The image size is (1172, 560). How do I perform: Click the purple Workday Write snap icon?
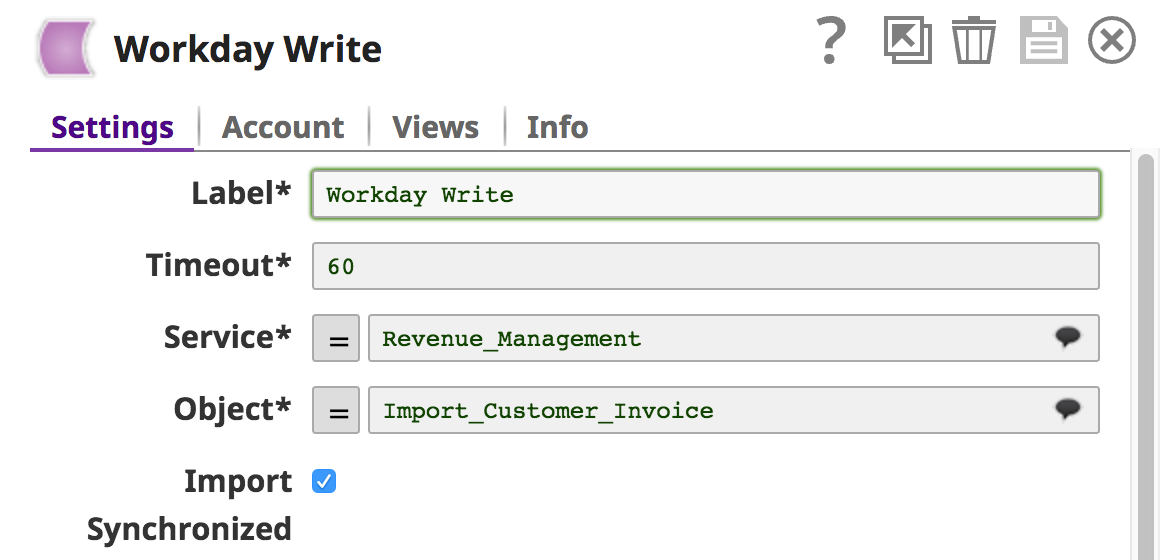67,48
